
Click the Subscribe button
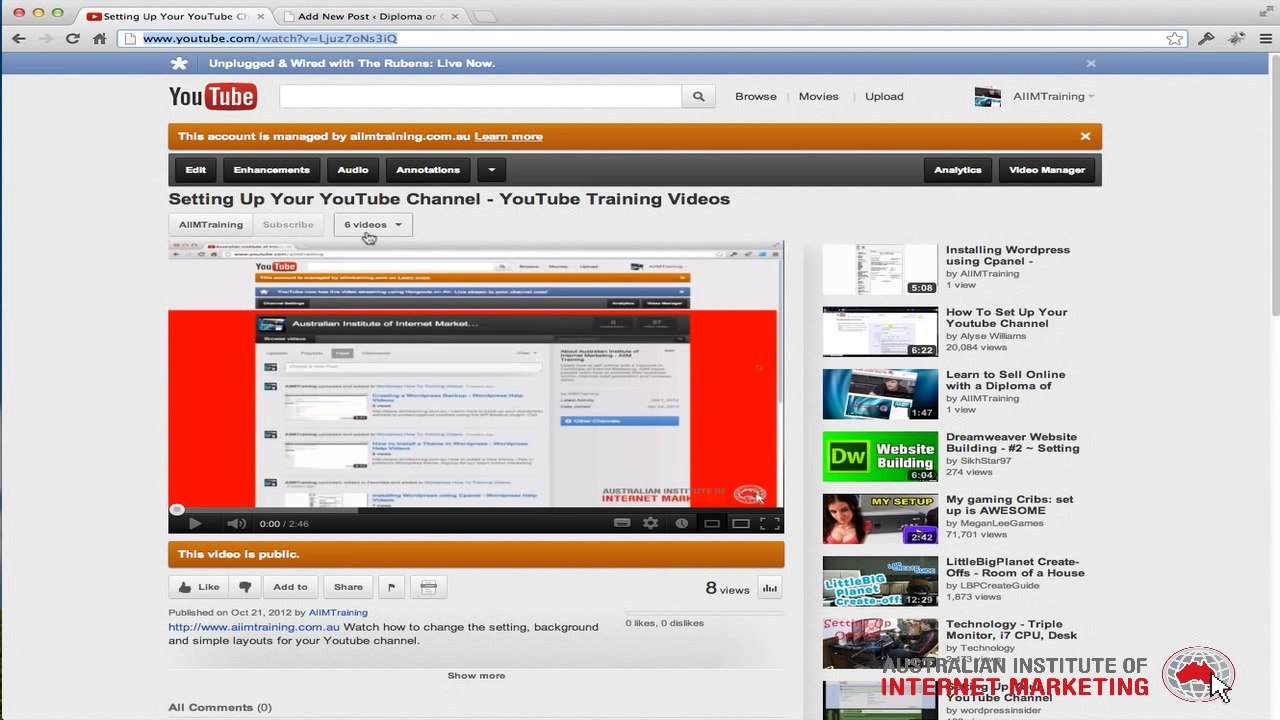tap(288, 225)
